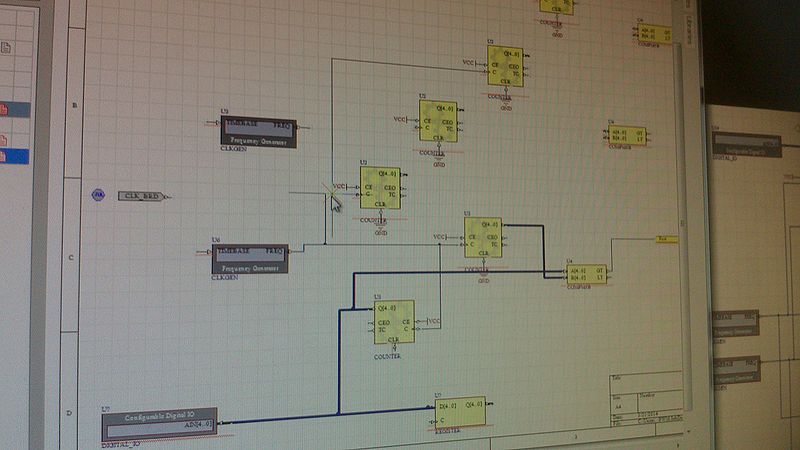Select the Configurable Digital IO block

(159, 424)
